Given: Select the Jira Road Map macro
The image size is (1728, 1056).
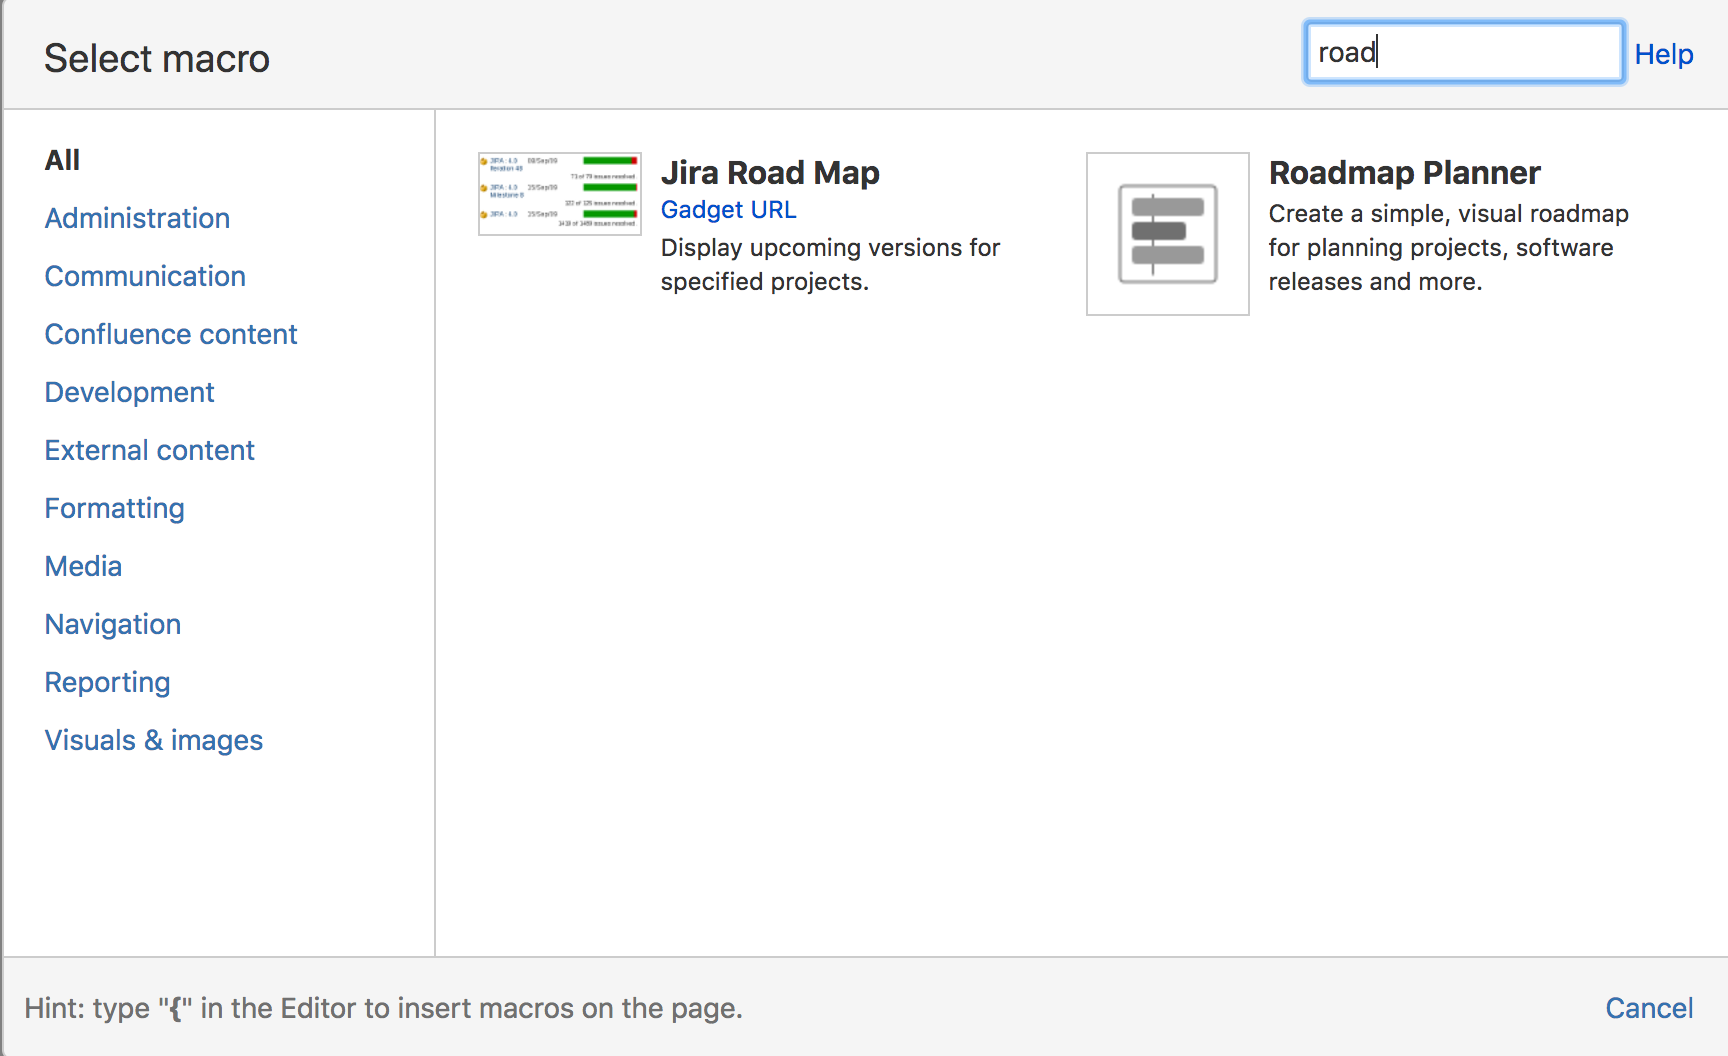Looking at the screenshot, I should coord(769,172).
